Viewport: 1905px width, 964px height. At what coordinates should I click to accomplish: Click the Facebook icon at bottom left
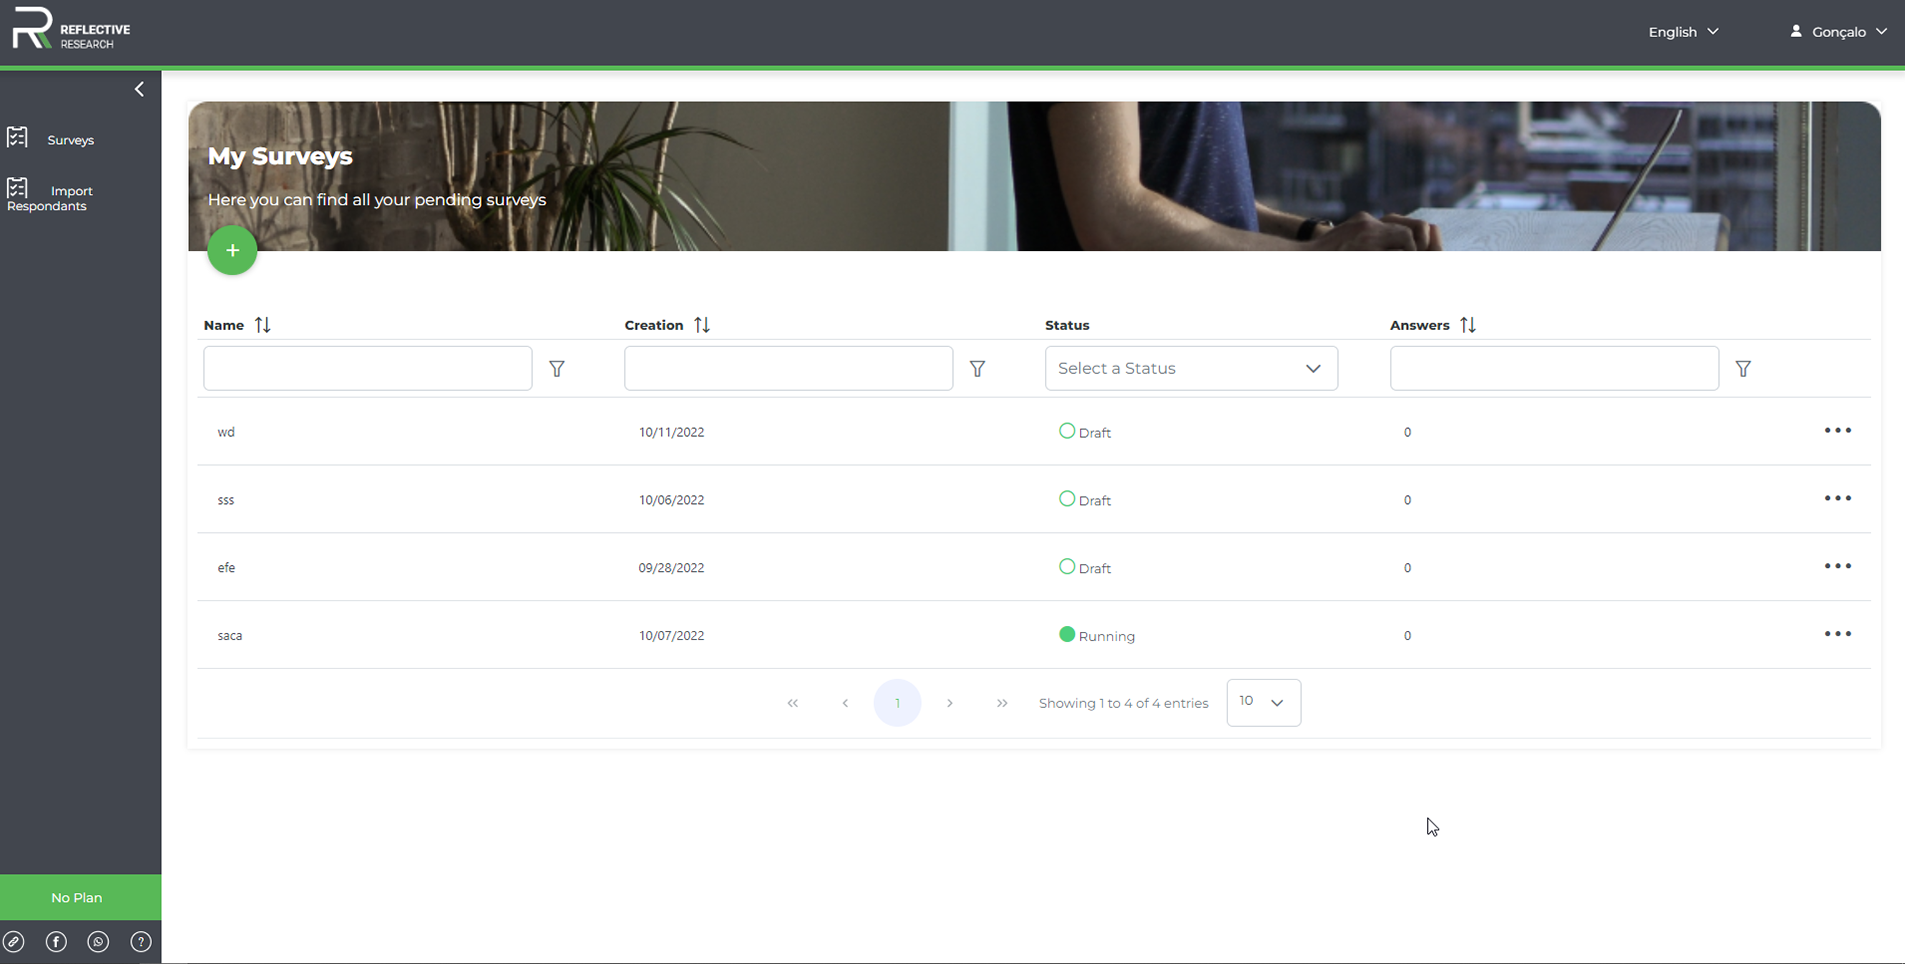[x=56, y=941]
